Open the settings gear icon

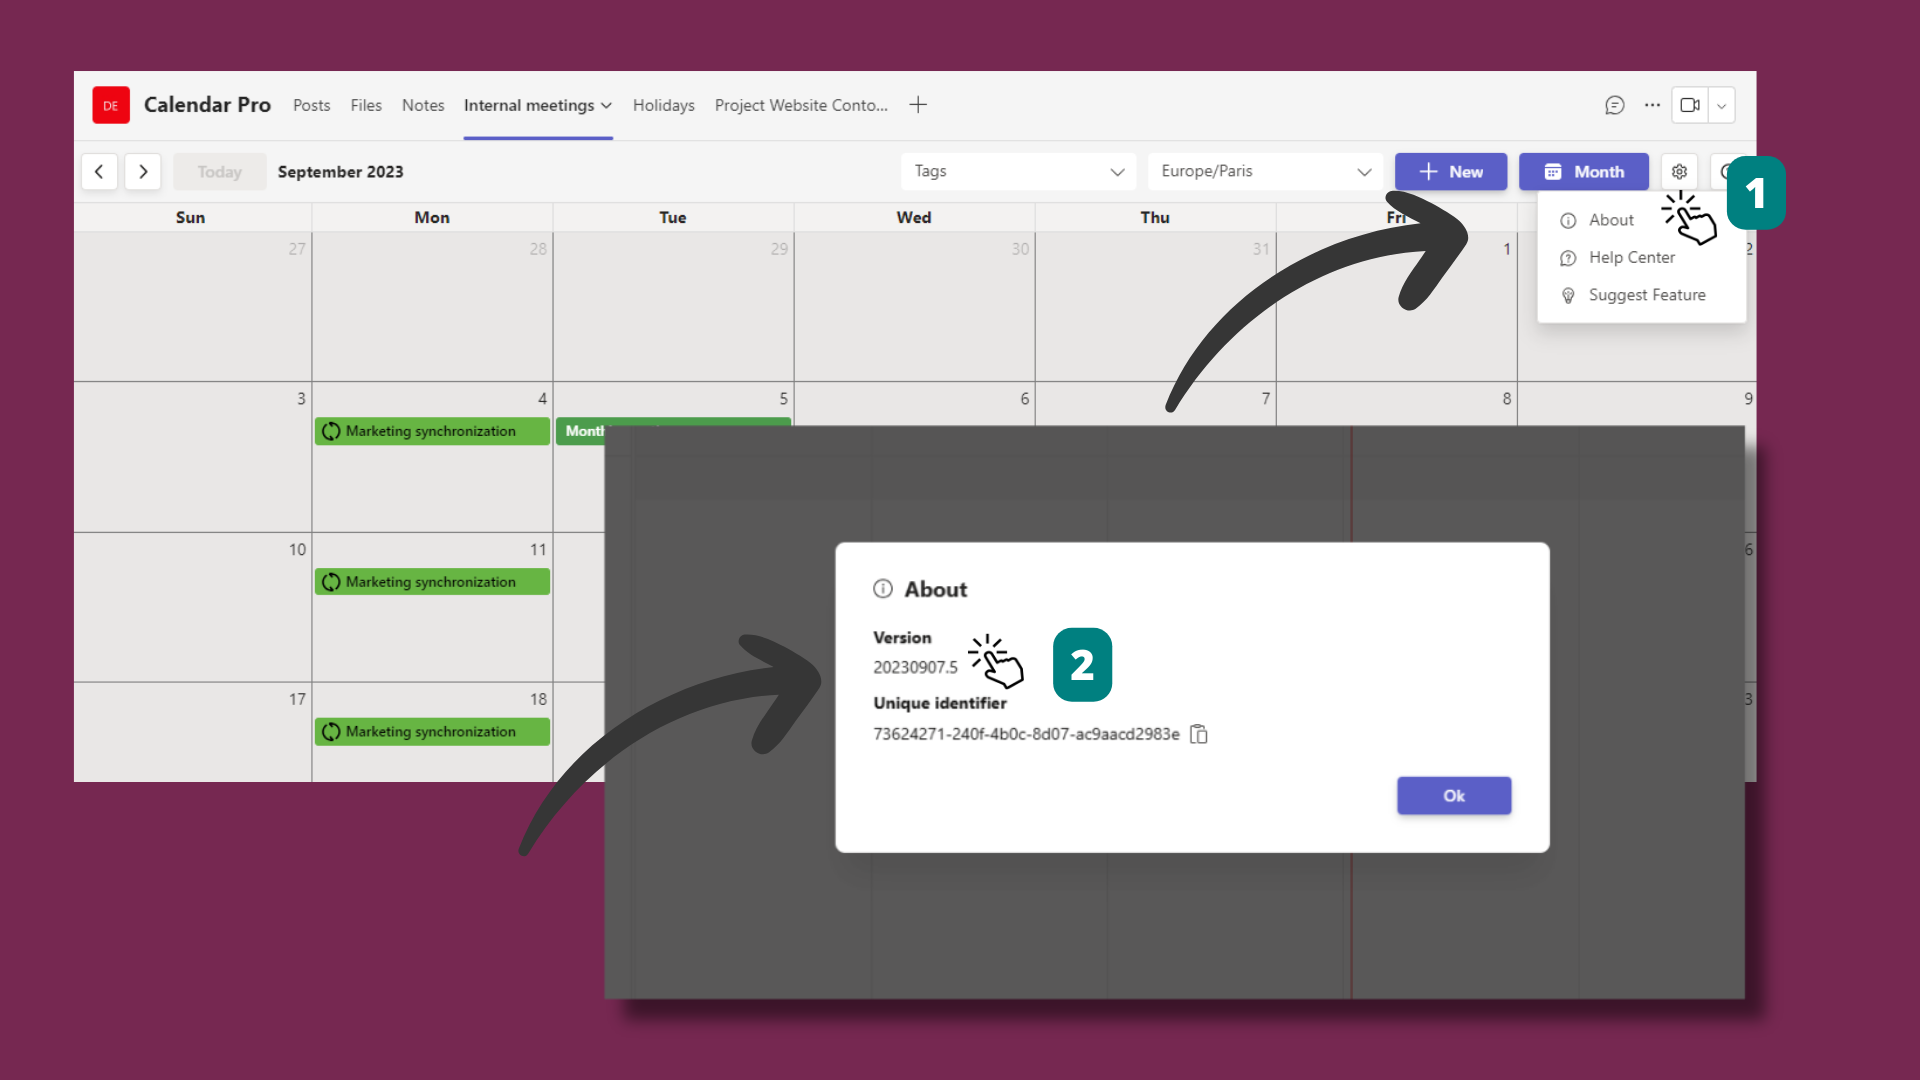click(1679, 172)
